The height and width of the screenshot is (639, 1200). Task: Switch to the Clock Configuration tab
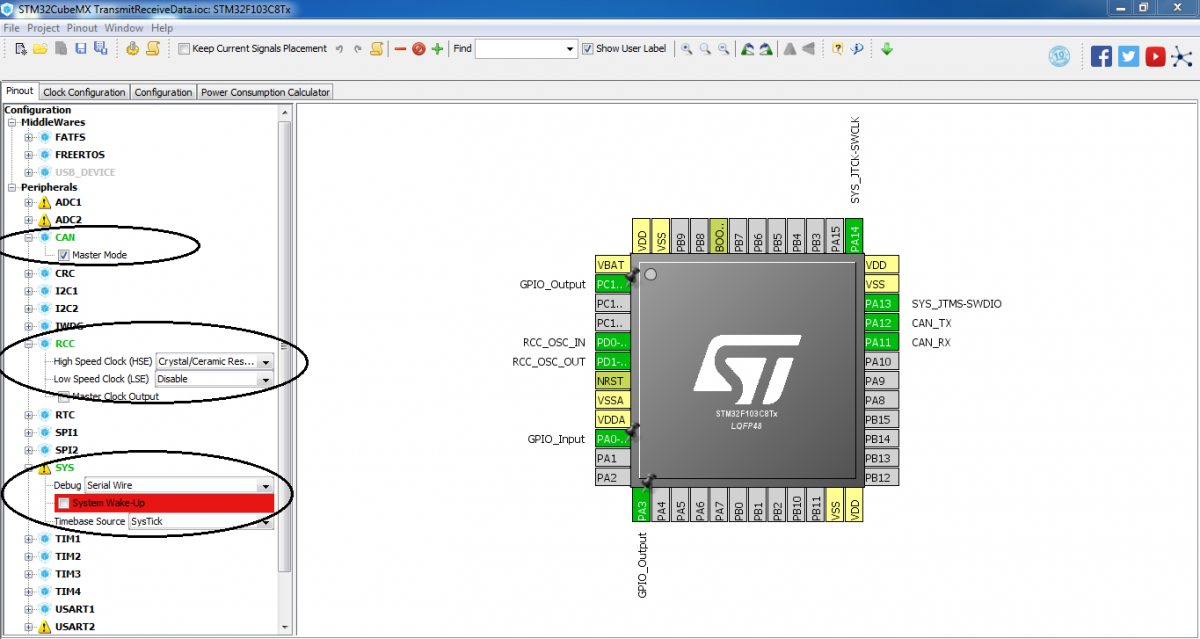(84, 91)
